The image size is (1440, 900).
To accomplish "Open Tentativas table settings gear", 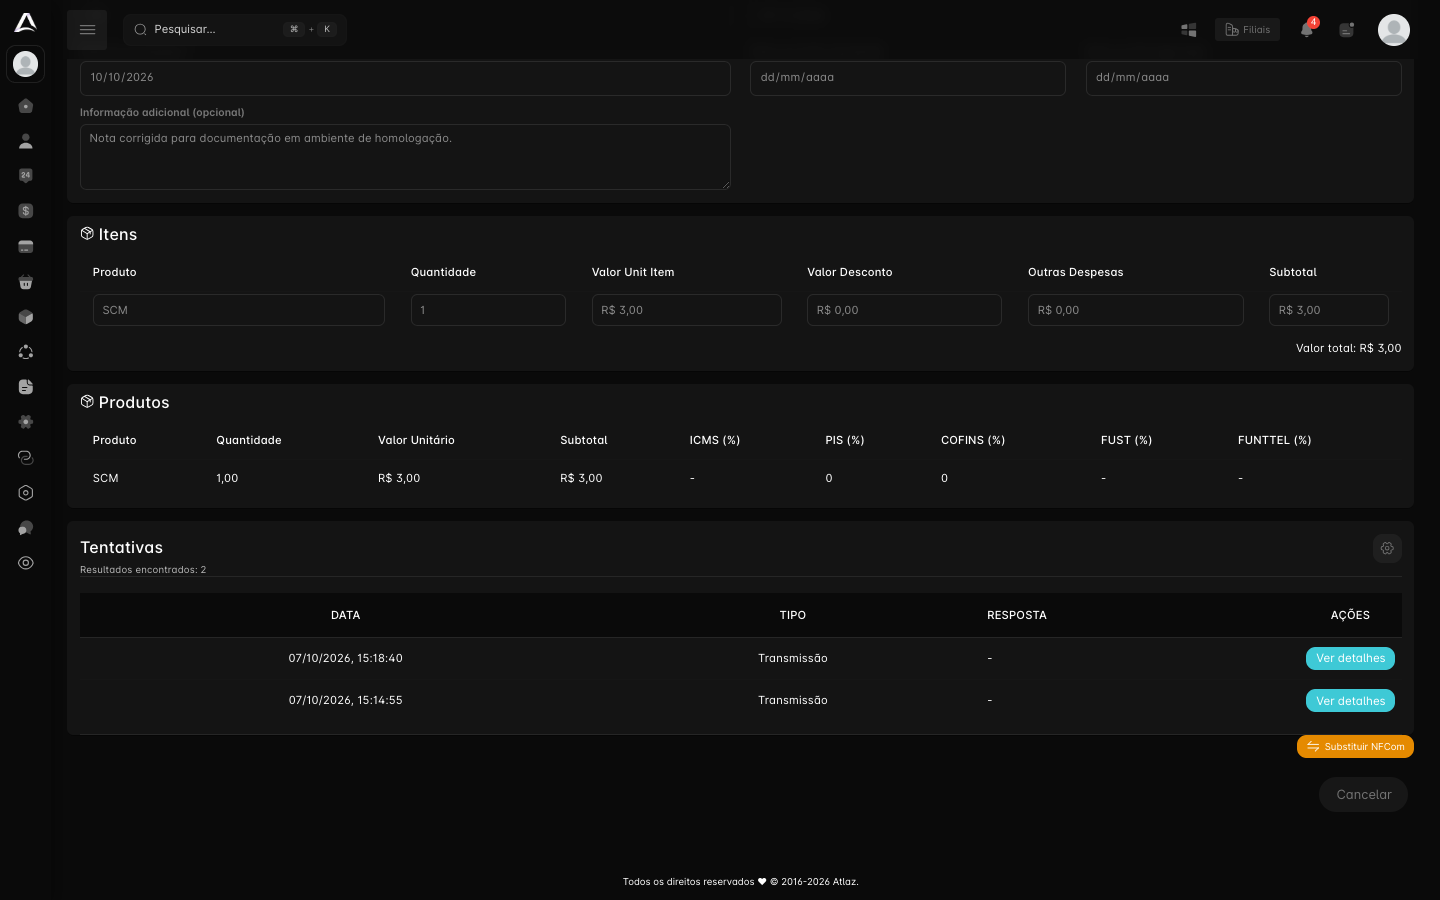I will pyautogui.click(x=1387, y=548).
